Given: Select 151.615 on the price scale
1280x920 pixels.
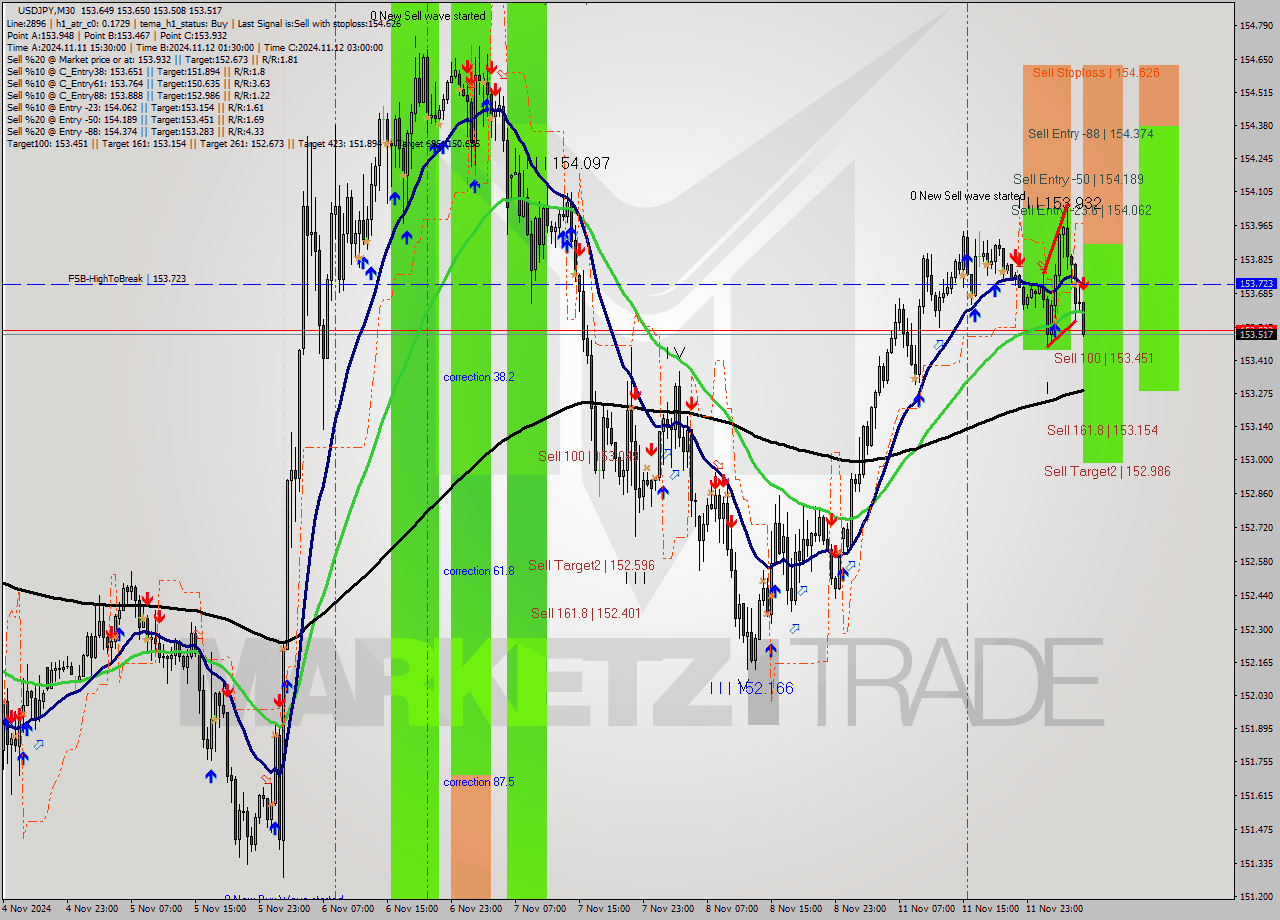Looking at the screenshot, I should click(1256, 796).
